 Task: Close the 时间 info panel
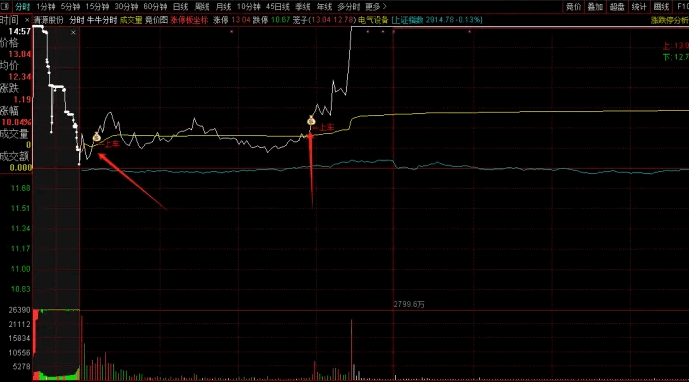point(27,20)
